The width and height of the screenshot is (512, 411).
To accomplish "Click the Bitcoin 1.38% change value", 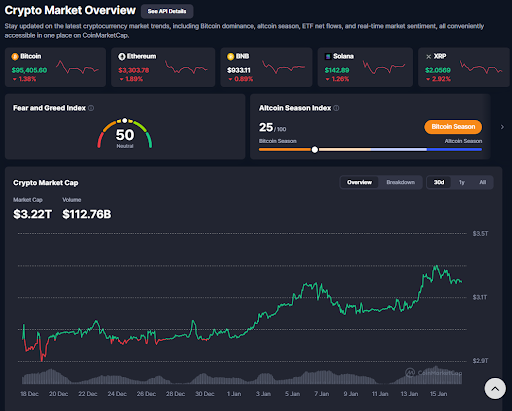I will (27, 79).
